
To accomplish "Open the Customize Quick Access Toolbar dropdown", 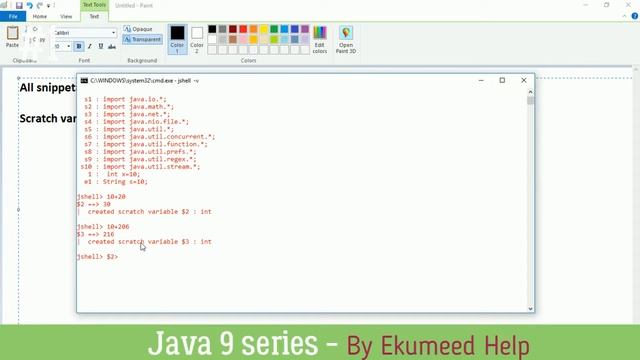I will [x=48, y=6].
